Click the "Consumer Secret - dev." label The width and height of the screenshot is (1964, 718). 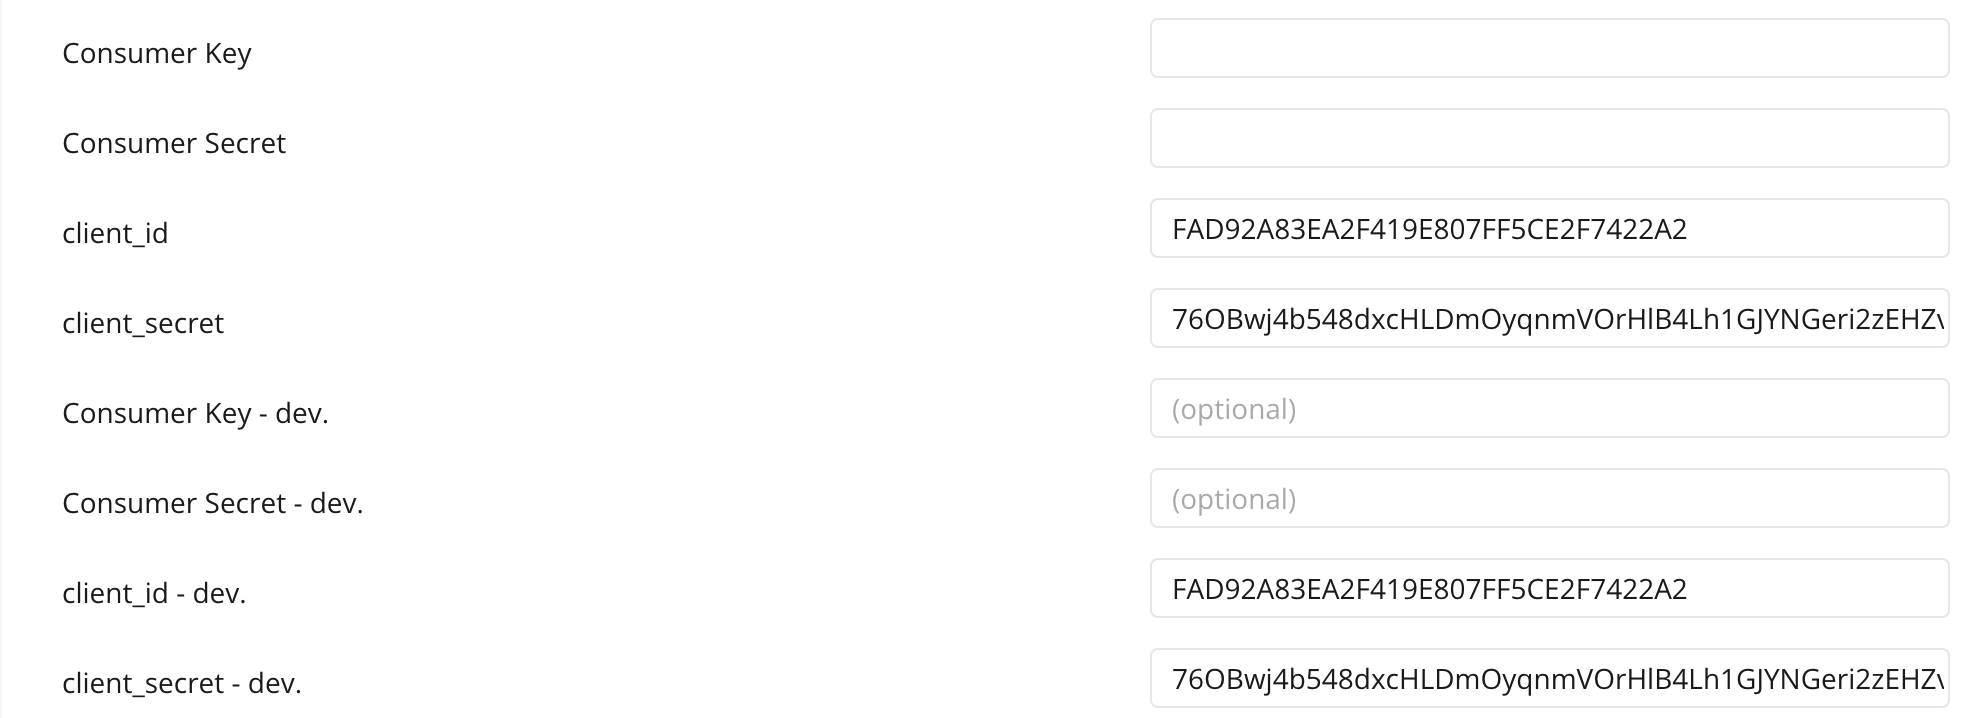[x=212, y=503]
